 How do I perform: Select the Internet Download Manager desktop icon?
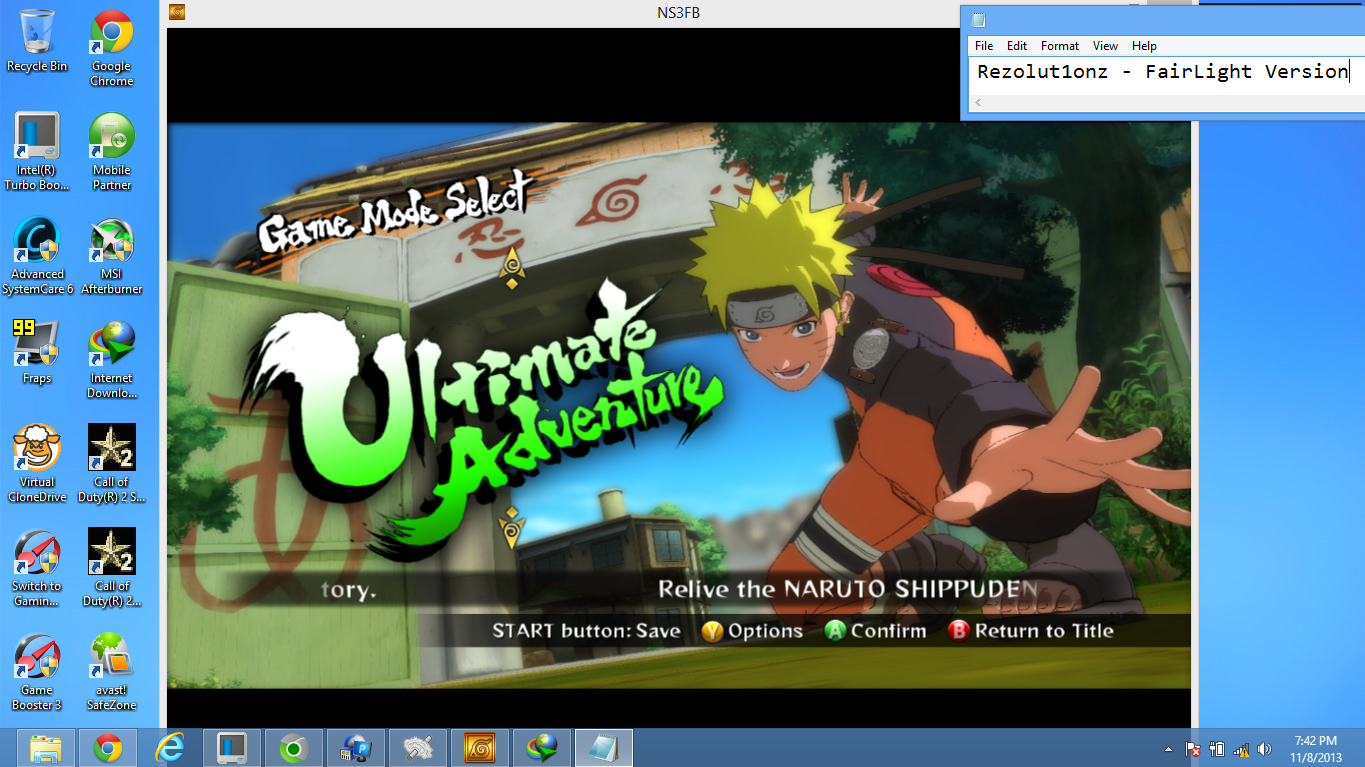[112, 359]
